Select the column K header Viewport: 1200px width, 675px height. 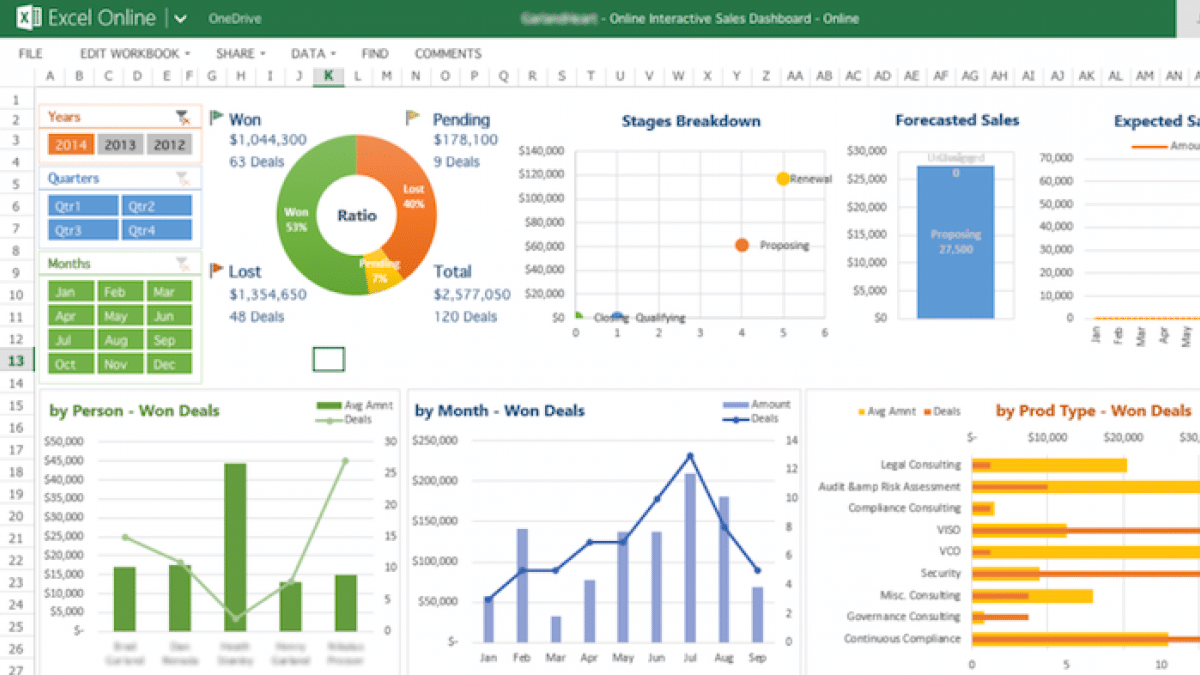pos(328,76)
